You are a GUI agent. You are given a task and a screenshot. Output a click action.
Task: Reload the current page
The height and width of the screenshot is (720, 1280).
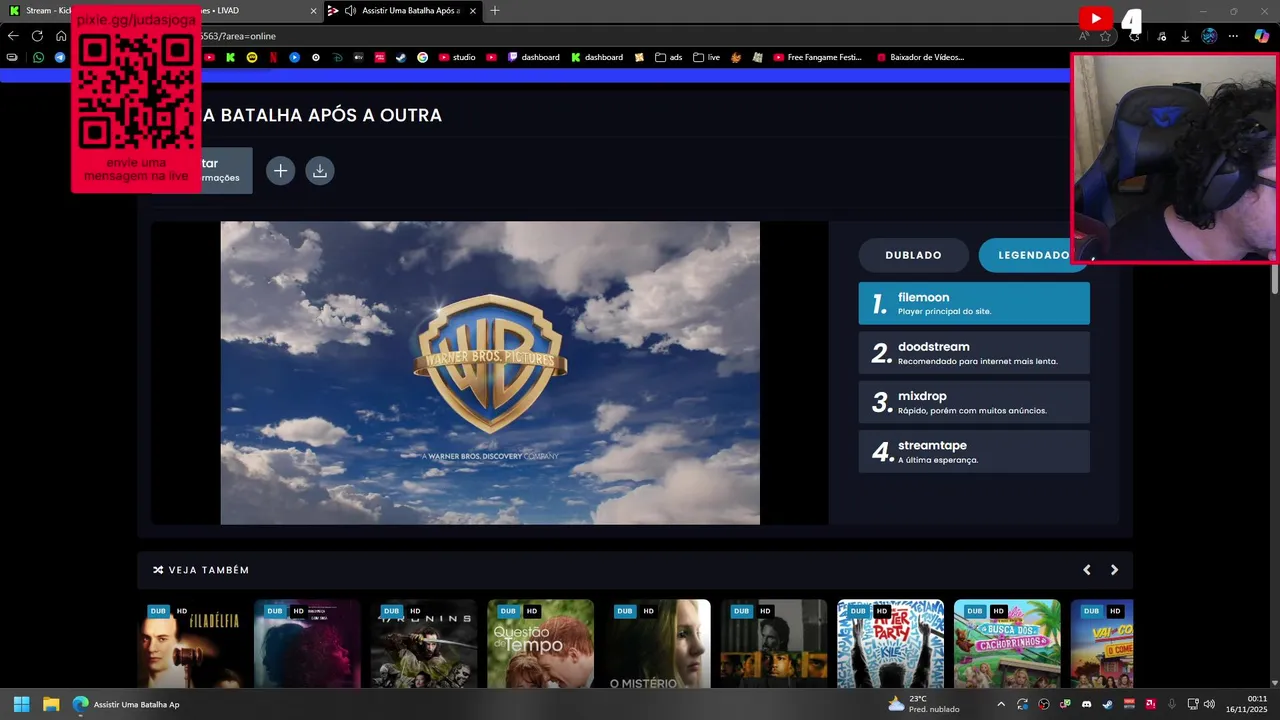pos(37,36)
